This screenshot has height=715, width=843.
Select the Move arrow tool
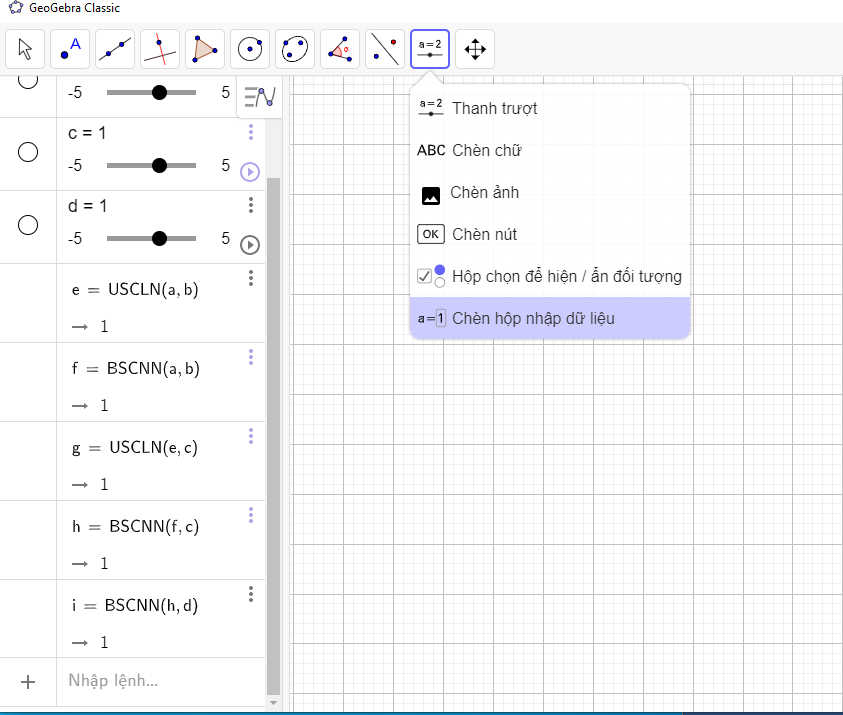25,48
